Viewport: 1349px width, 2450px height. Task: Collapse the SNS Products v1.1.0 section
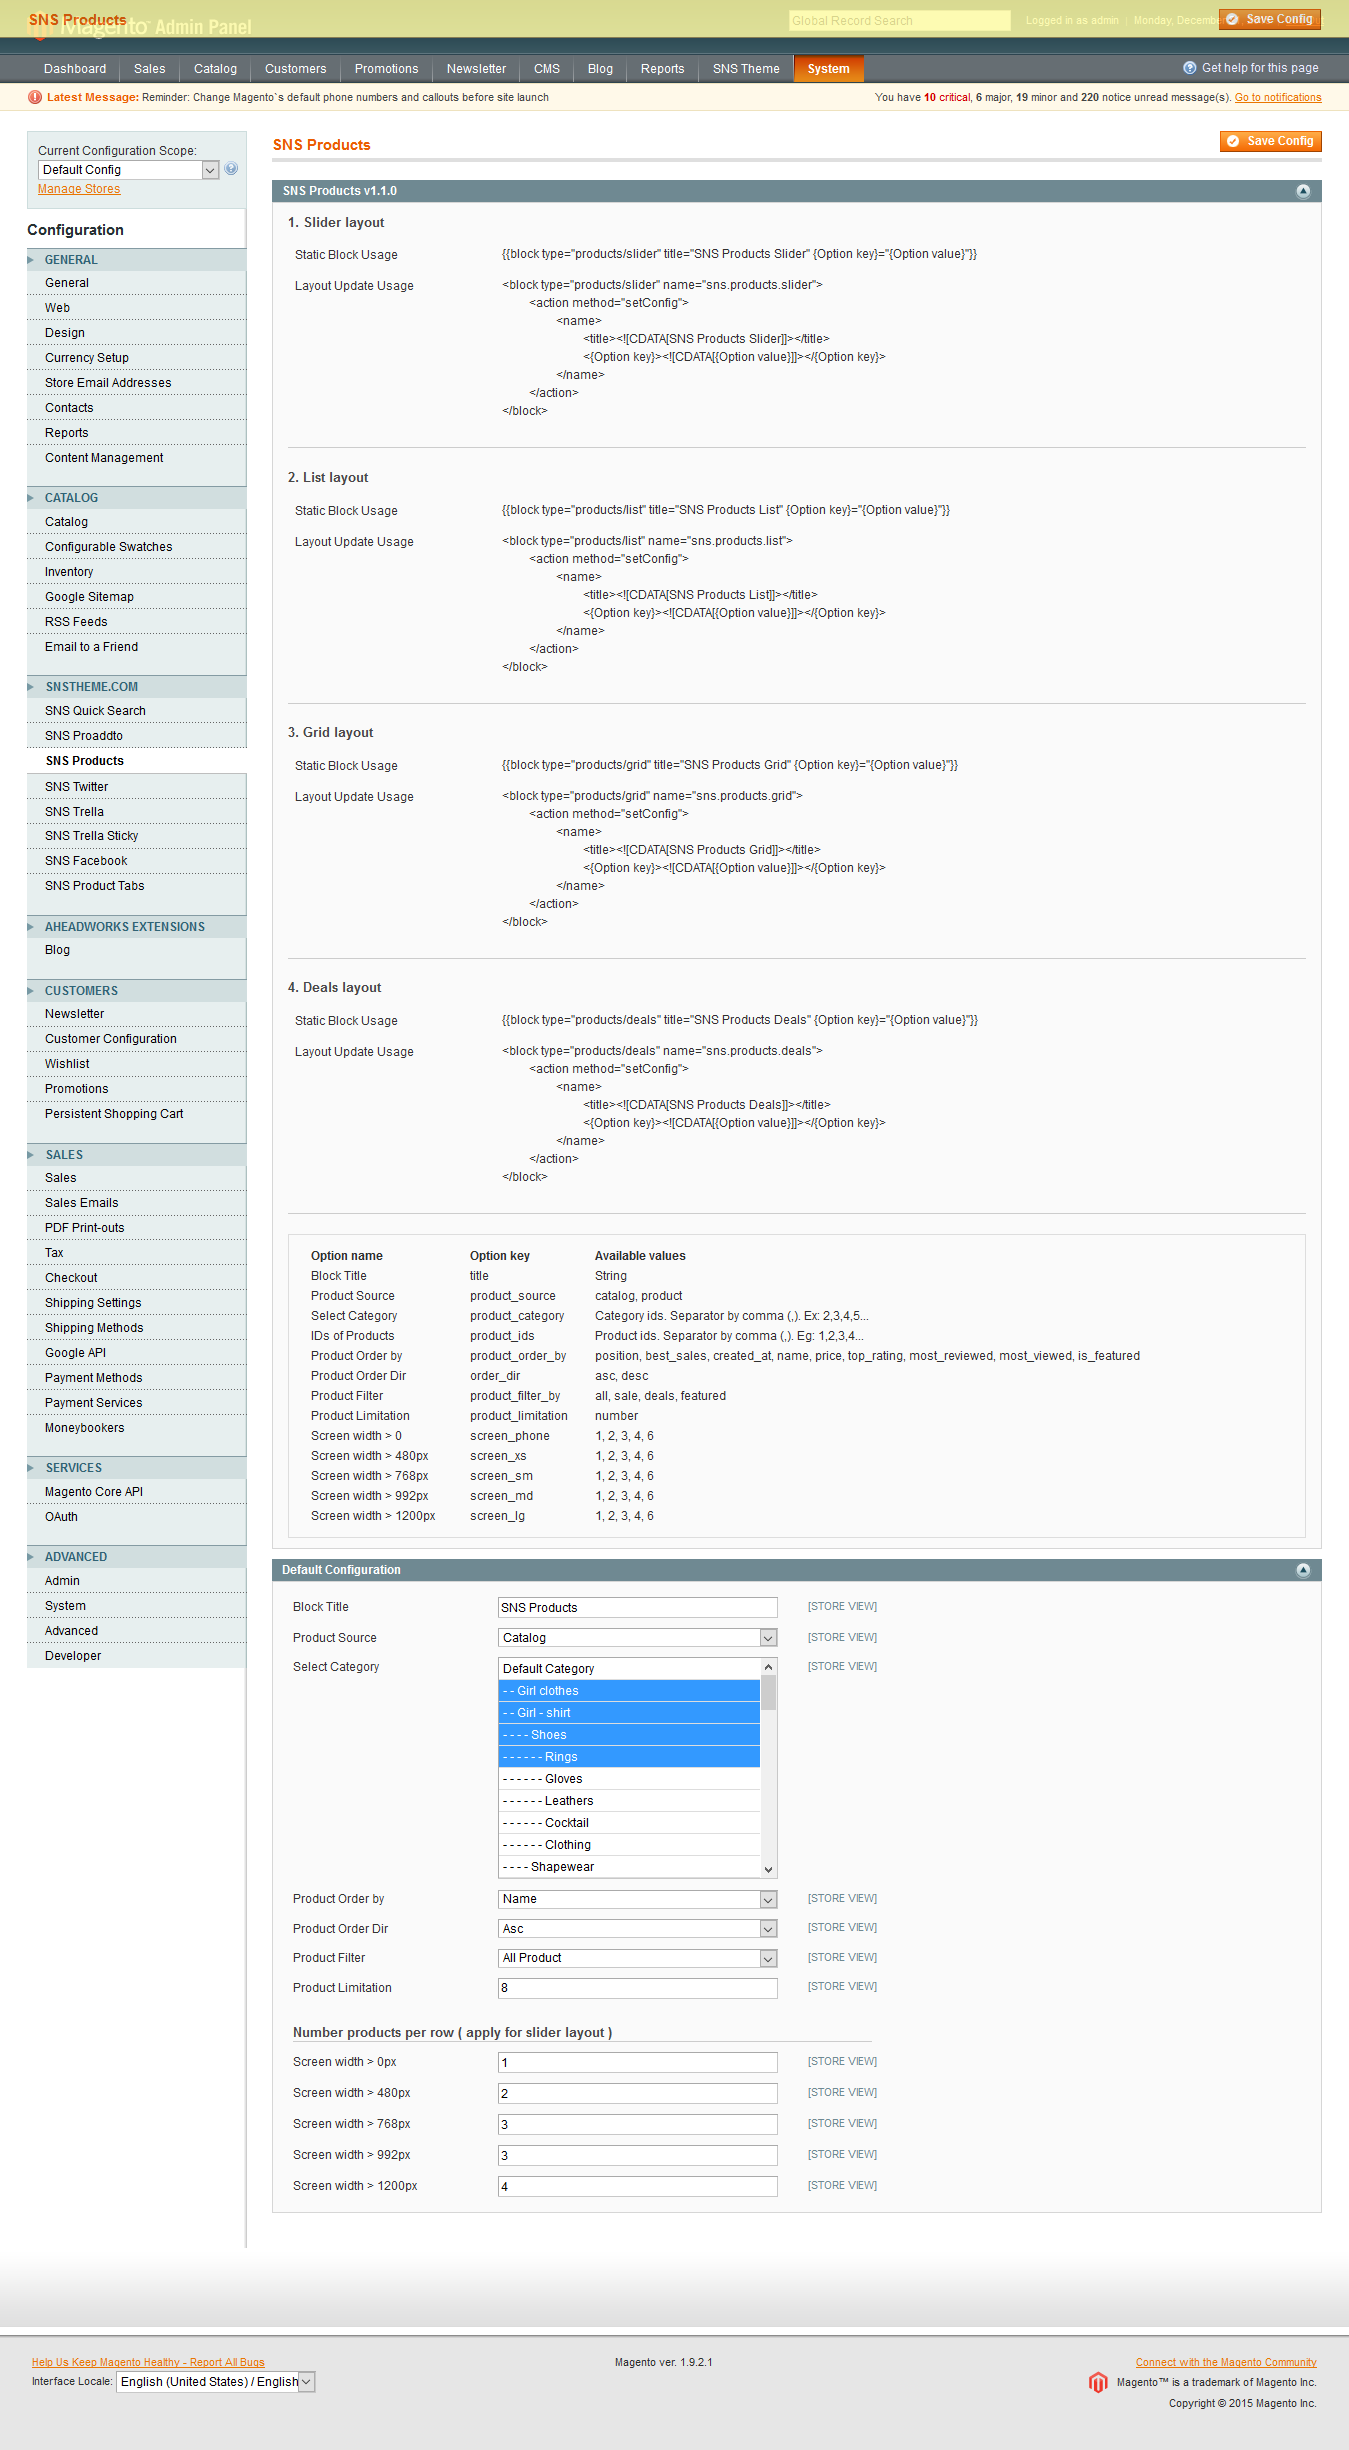(1302, 191)
